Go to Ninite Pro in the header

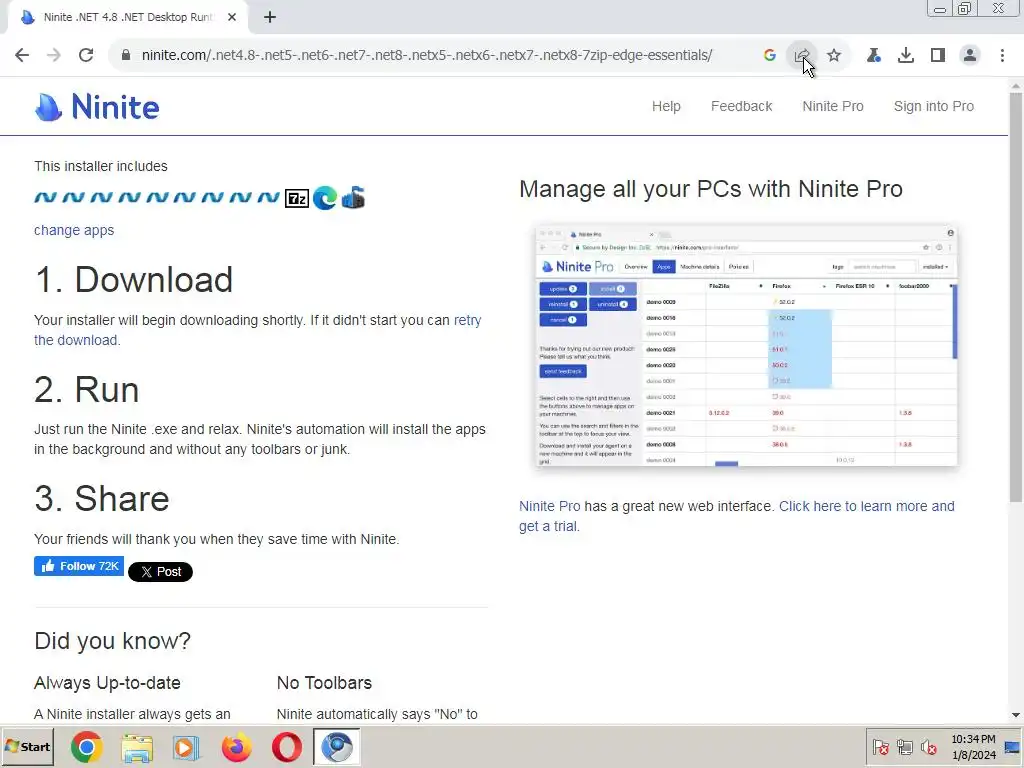(833, 106)
